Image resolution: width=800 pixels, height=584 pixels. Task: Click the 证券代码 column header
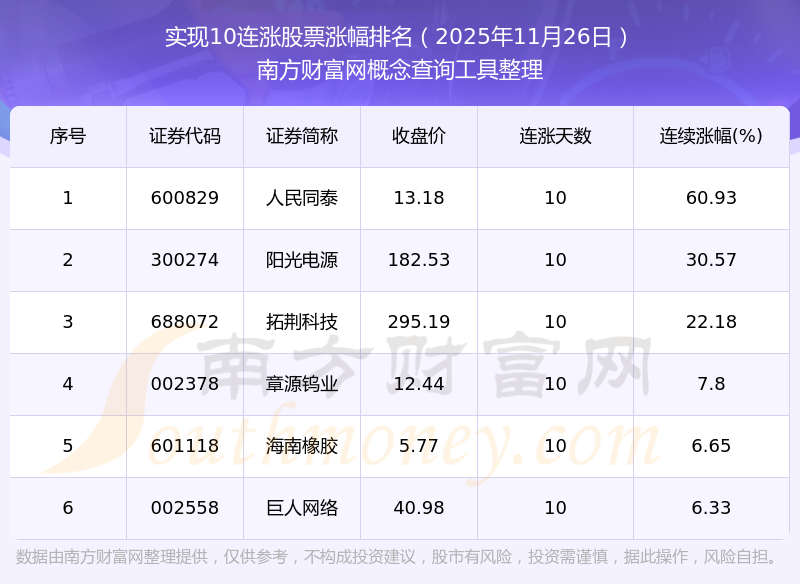point(185,136)
